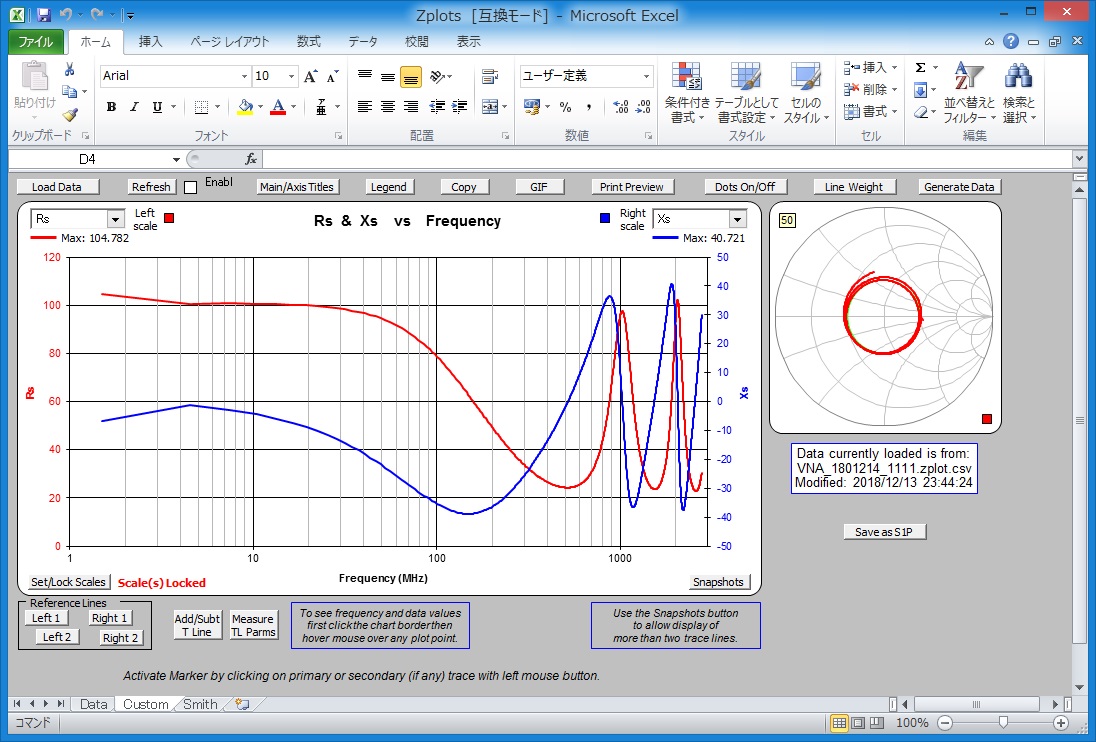1096x742 pixels.
Task: Center text horizontally in cell
Action: tap(388, 107)
